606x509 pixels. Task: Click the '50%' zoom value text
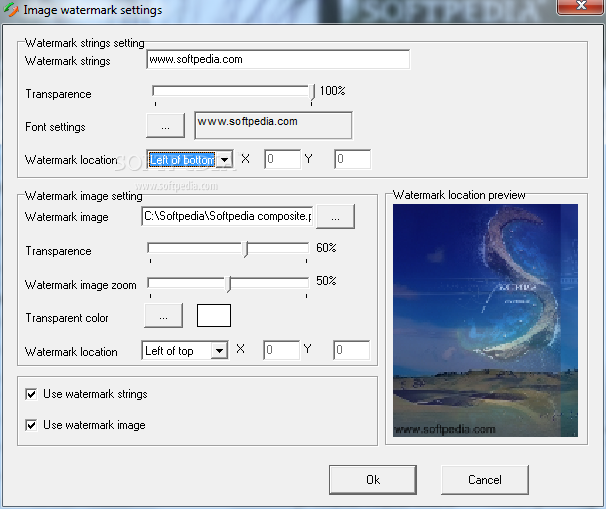click(326, 281)
